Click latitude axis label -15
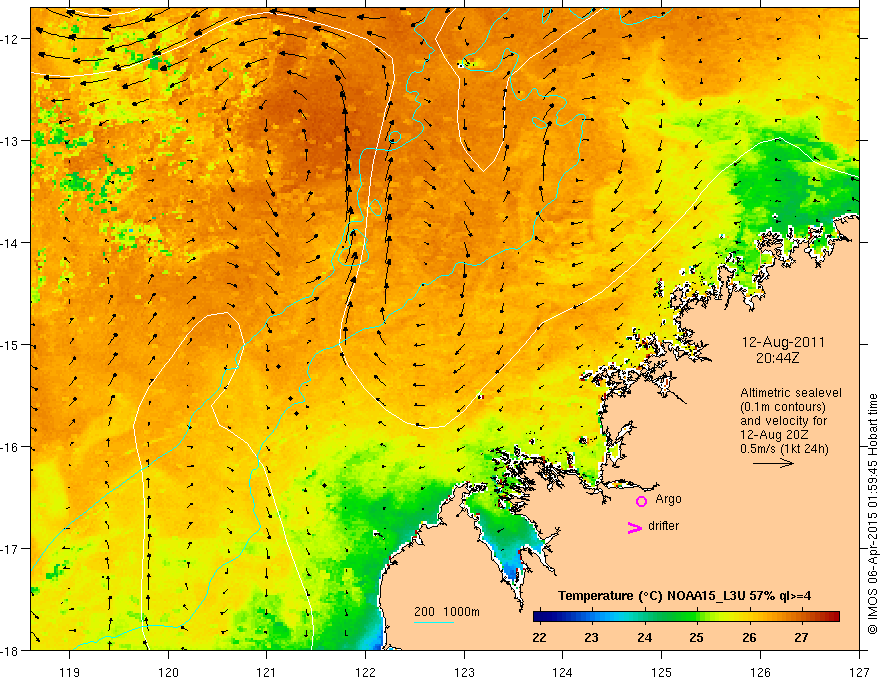 pos(11,345)
